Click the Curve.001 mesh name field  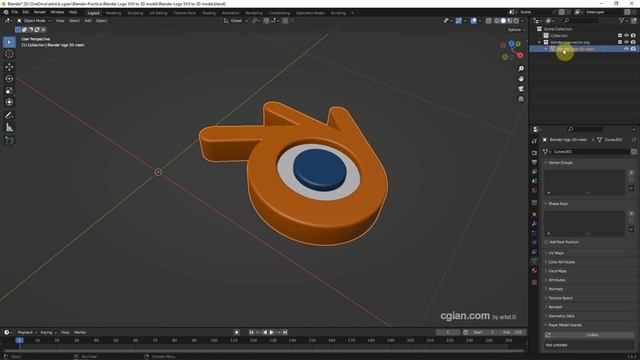point(591,151)
